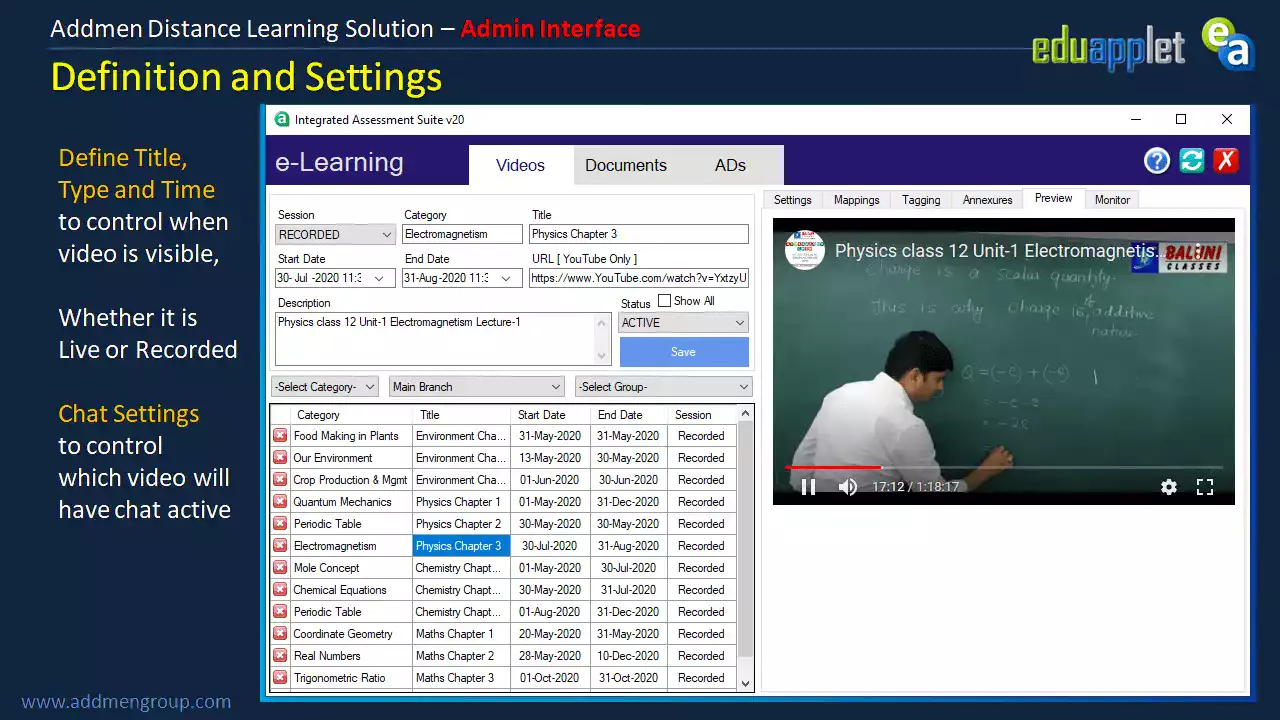Enter fullscreen mode in video preview
Screen dimensions: 1280x720
[1205, 487]
